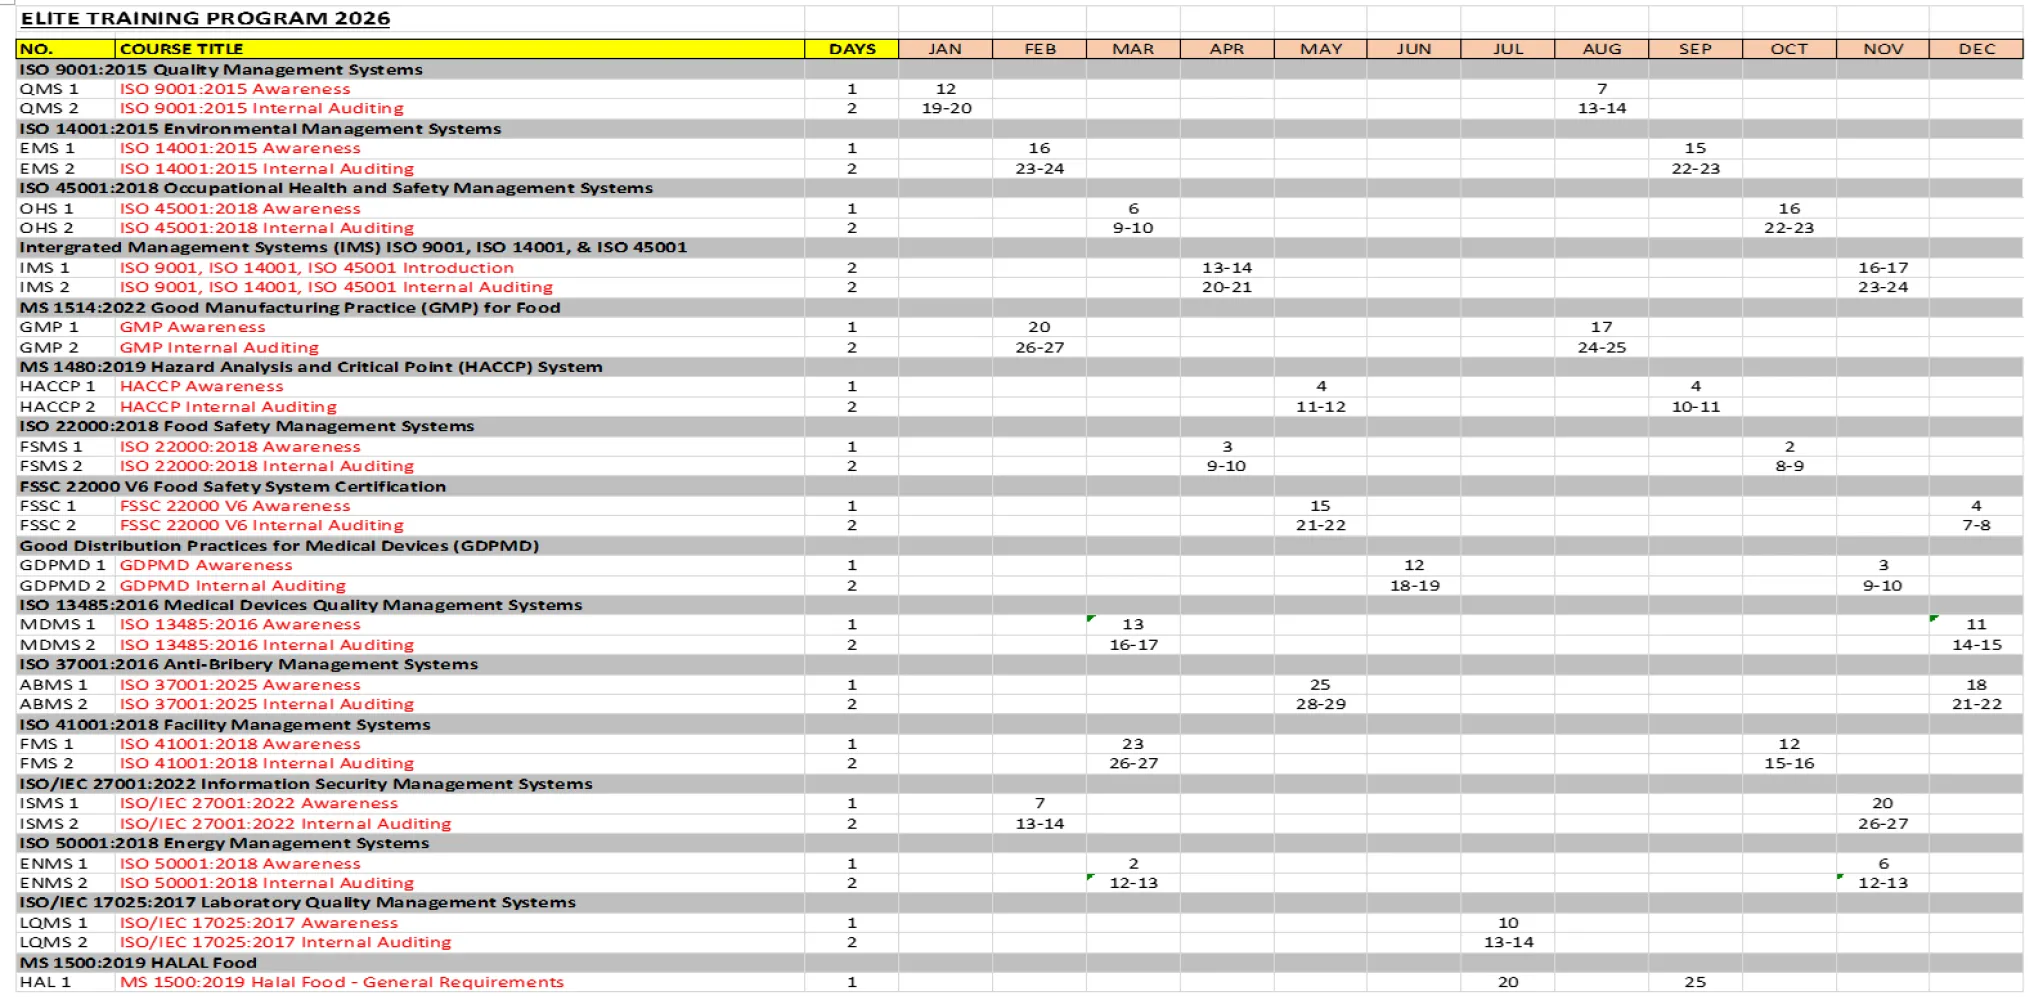2043x1000 pixels.
Task: Click GDPMD Internal Auditing course title
Action: 233,585
